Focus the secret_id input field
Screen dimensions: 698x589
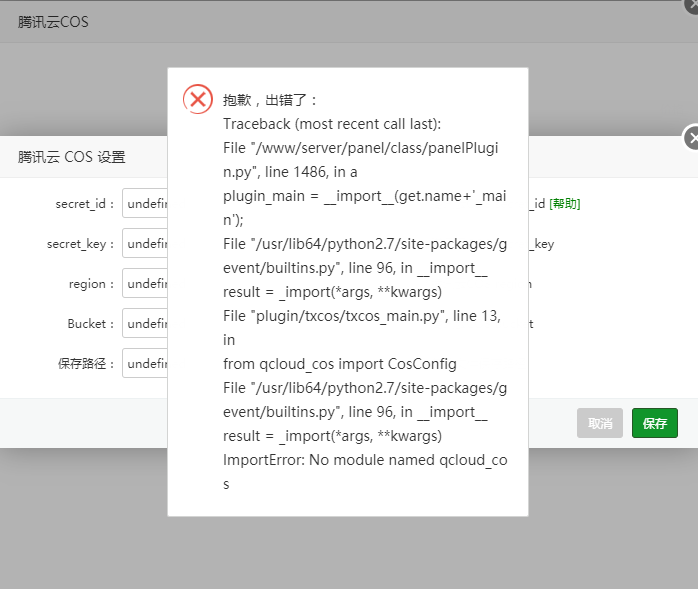click(x=145, y=203)
